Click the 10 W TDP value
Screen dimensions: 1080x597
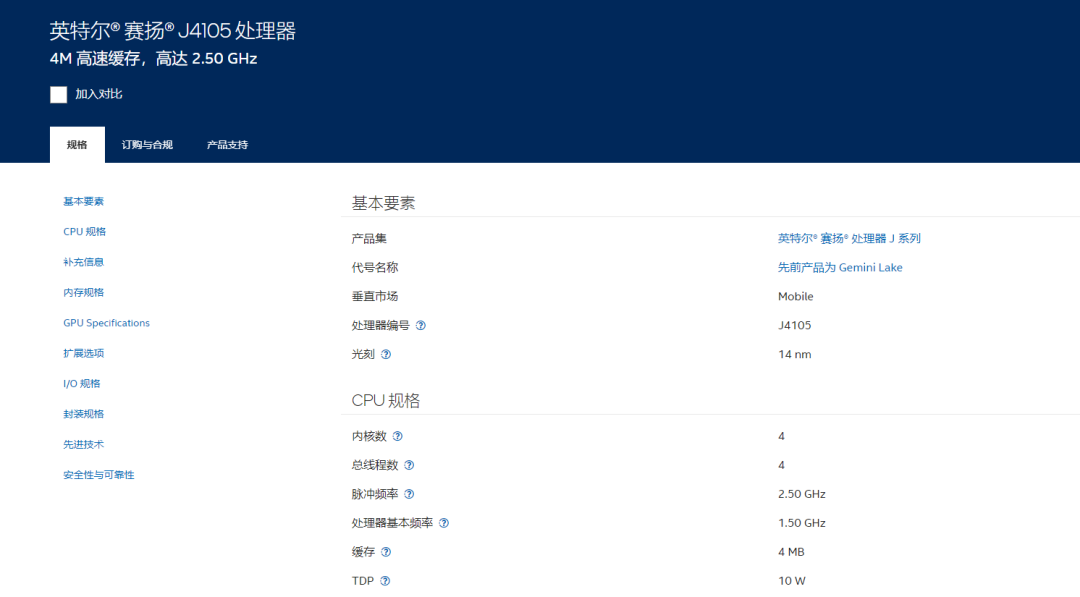coord(792,580)
